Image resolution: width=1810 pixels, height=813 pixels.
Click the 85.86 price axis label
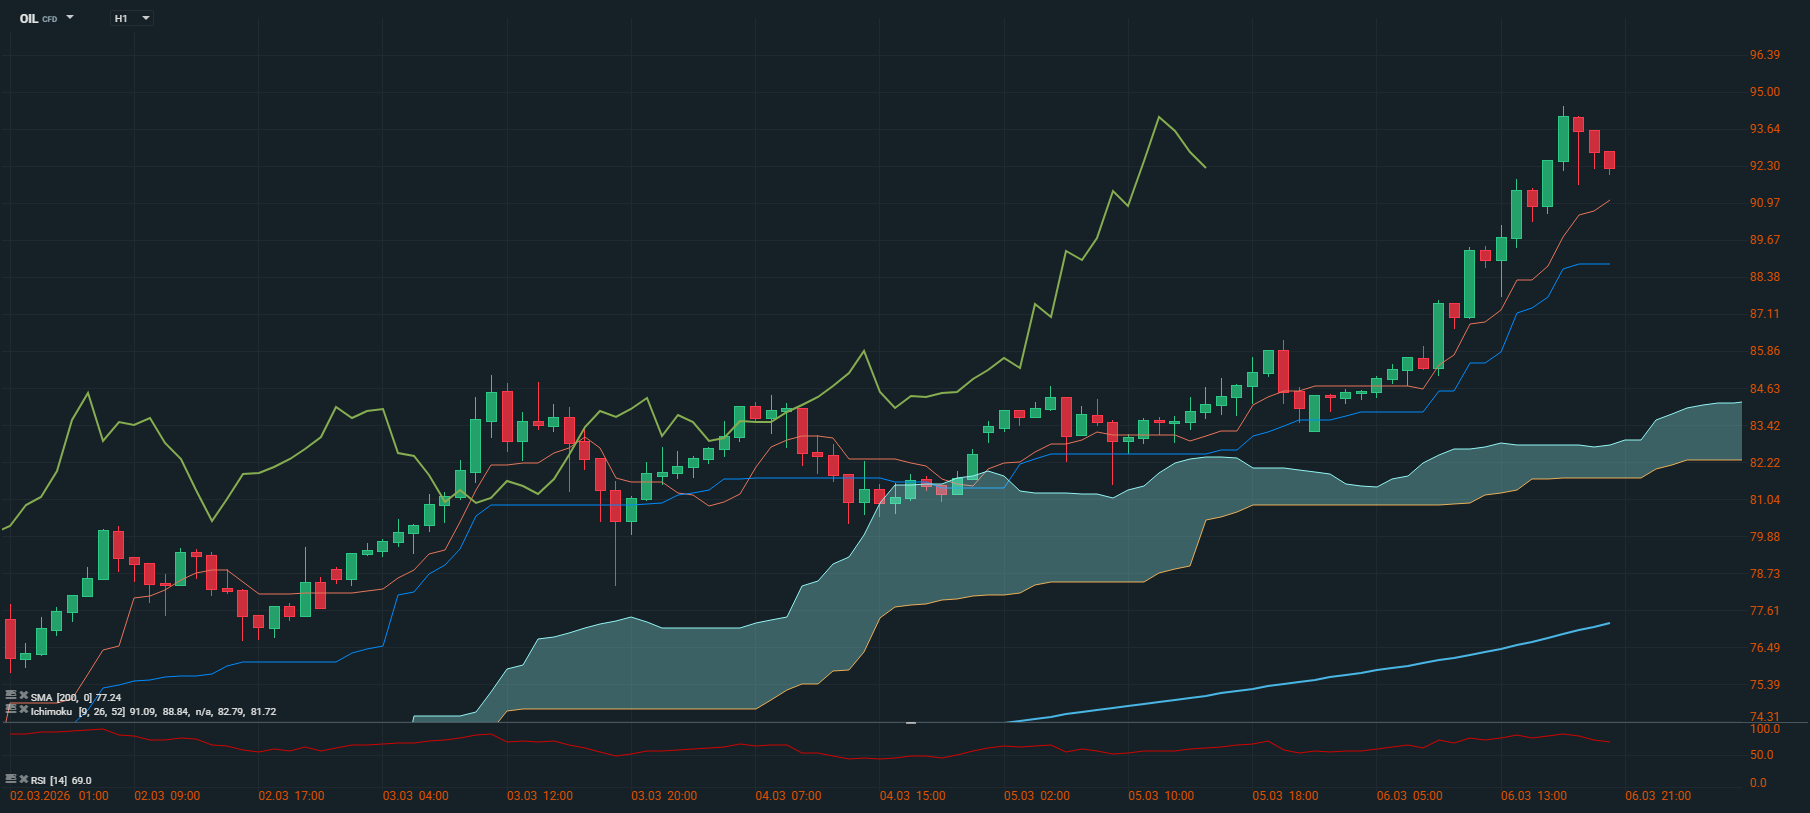click(x=1765, y=351)
